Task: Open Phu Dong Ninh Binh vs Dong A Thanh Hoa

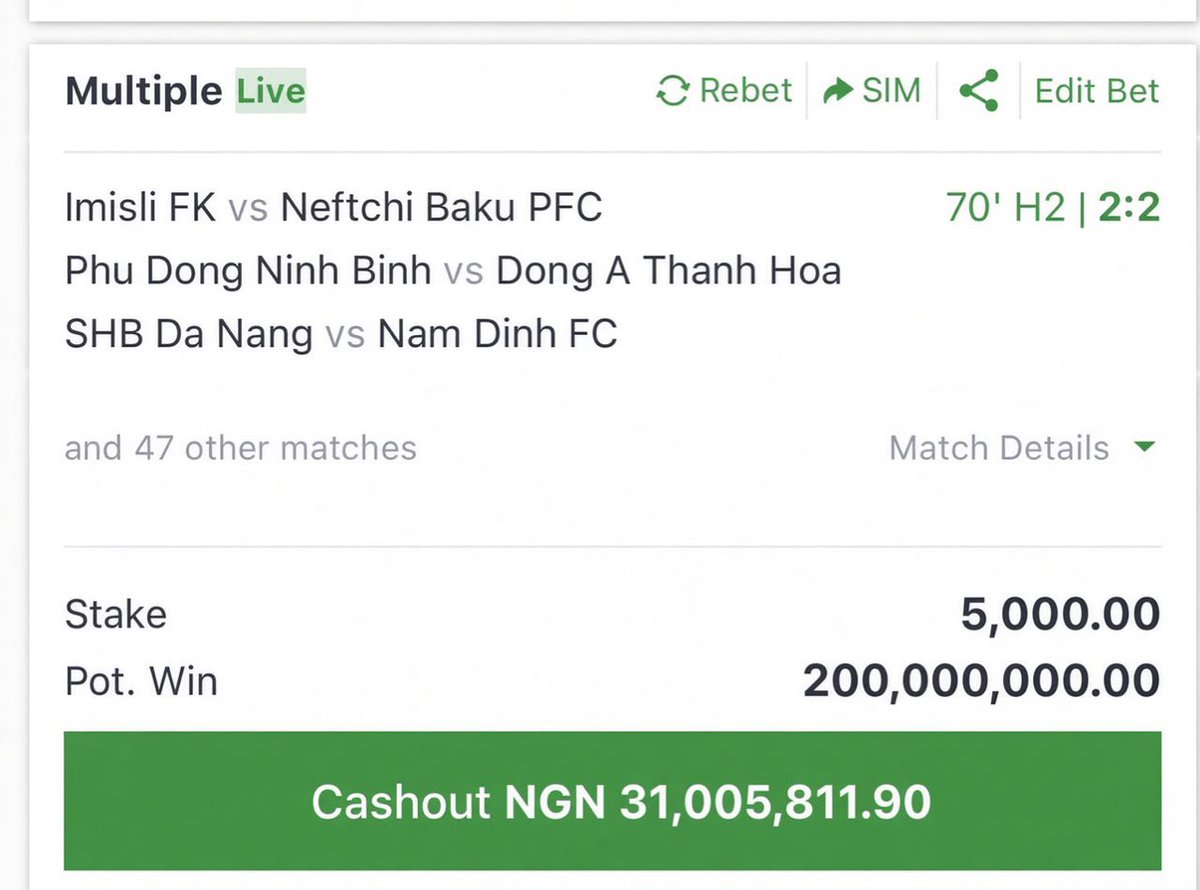Action: (453, 271)
